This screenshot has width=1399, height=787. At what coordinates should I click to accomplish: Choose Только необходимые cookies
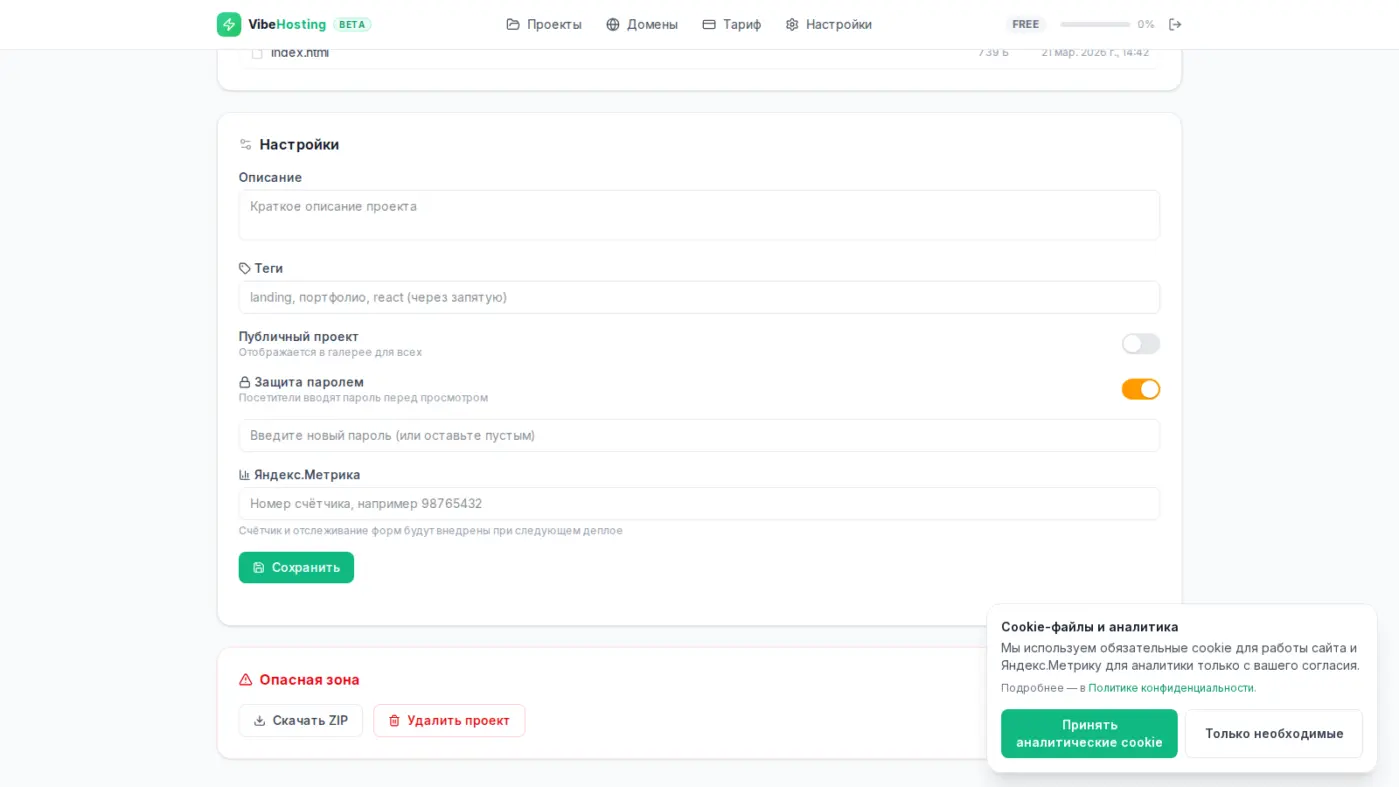1274,733
